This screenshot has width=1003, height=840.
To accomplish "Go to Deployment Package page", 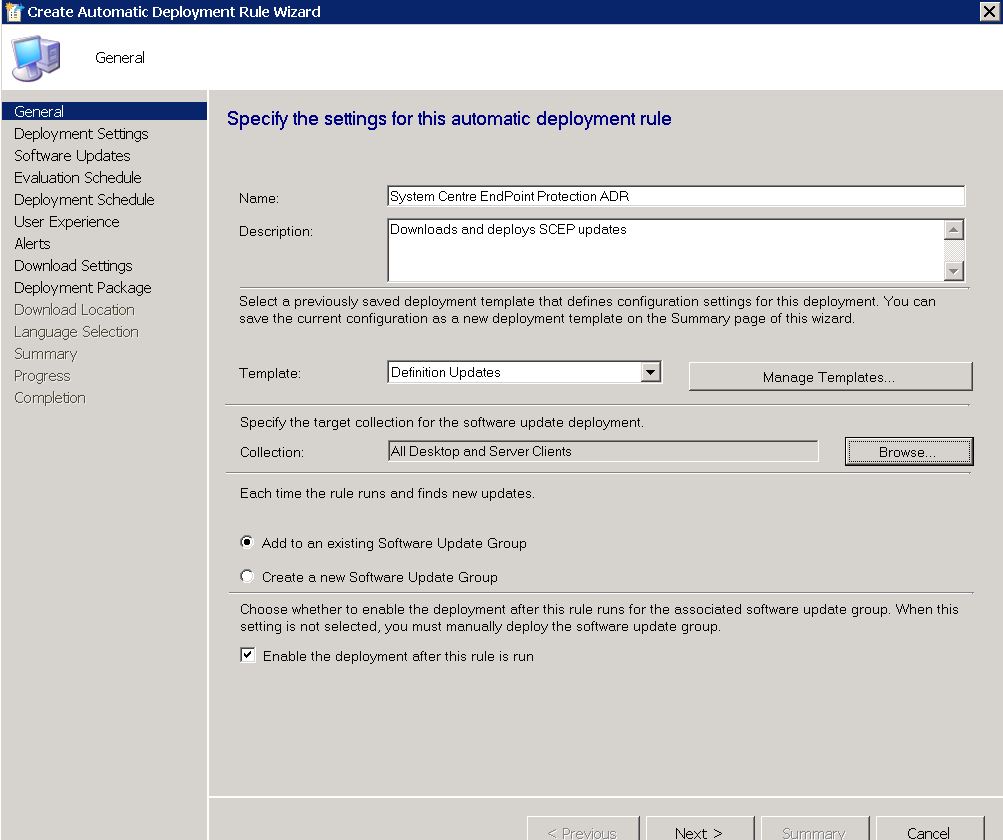I will pyautogui.click(x=83, y=288).
